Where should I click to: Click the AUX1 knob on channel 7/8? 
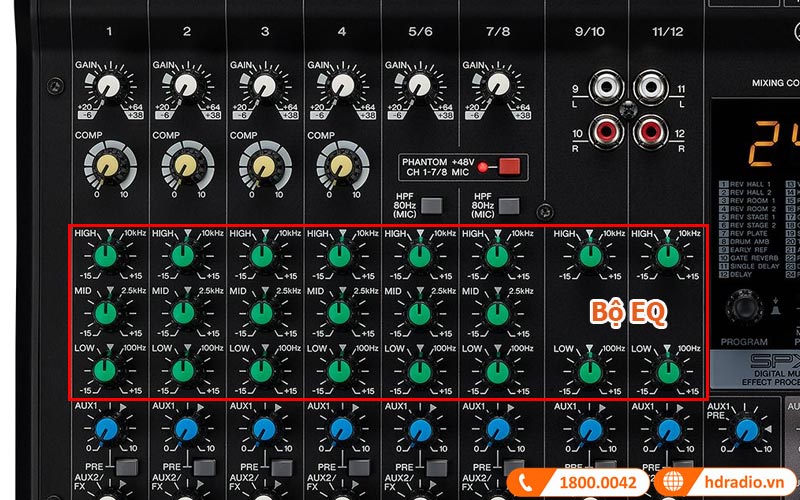click(x=498, y=430)
